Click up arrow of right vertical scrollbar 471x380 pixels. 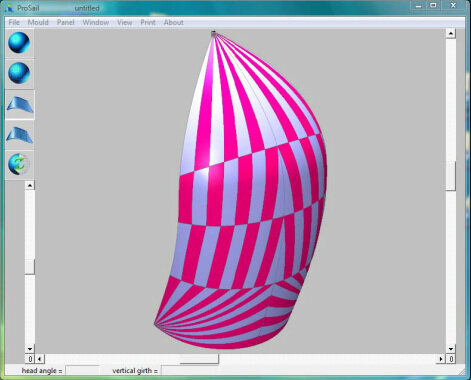[x=451, y=33]
